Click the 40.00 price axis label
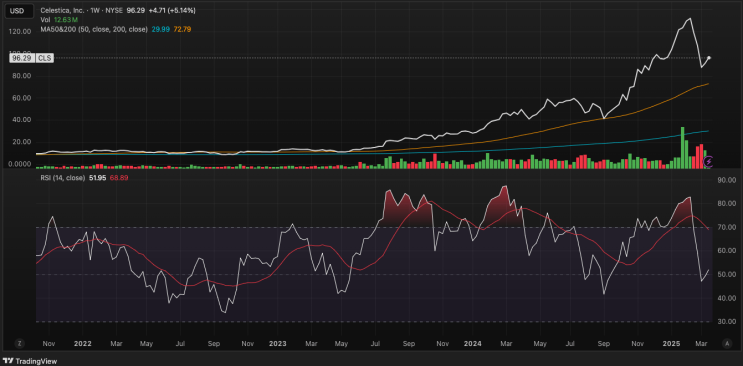 click(22, 120)
